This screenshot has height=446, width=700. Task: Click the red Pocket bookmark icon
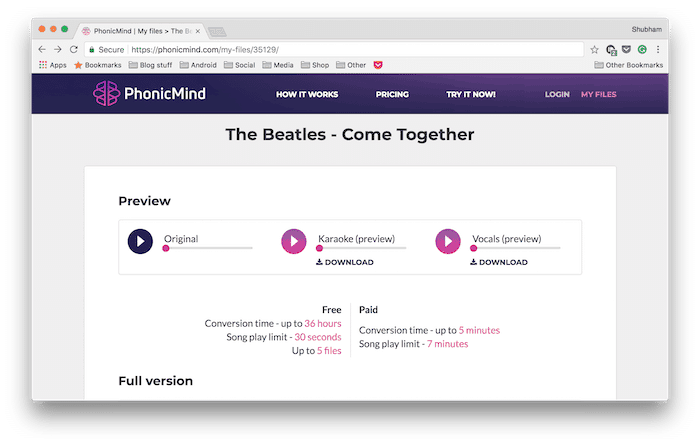tap(378, 65)
